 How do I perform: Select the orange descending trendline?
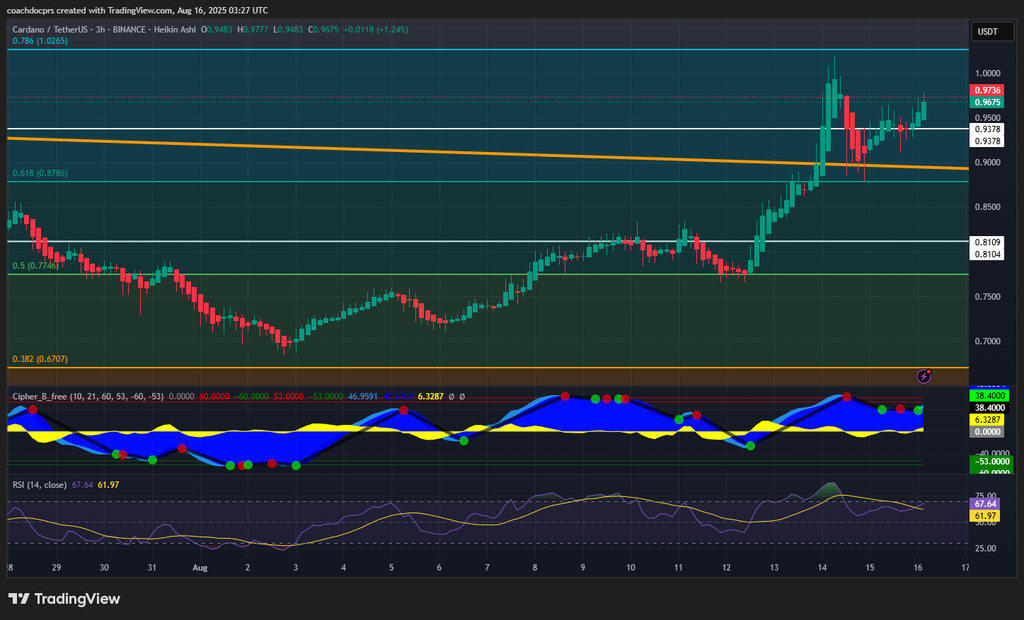click(x=400, y=150)
